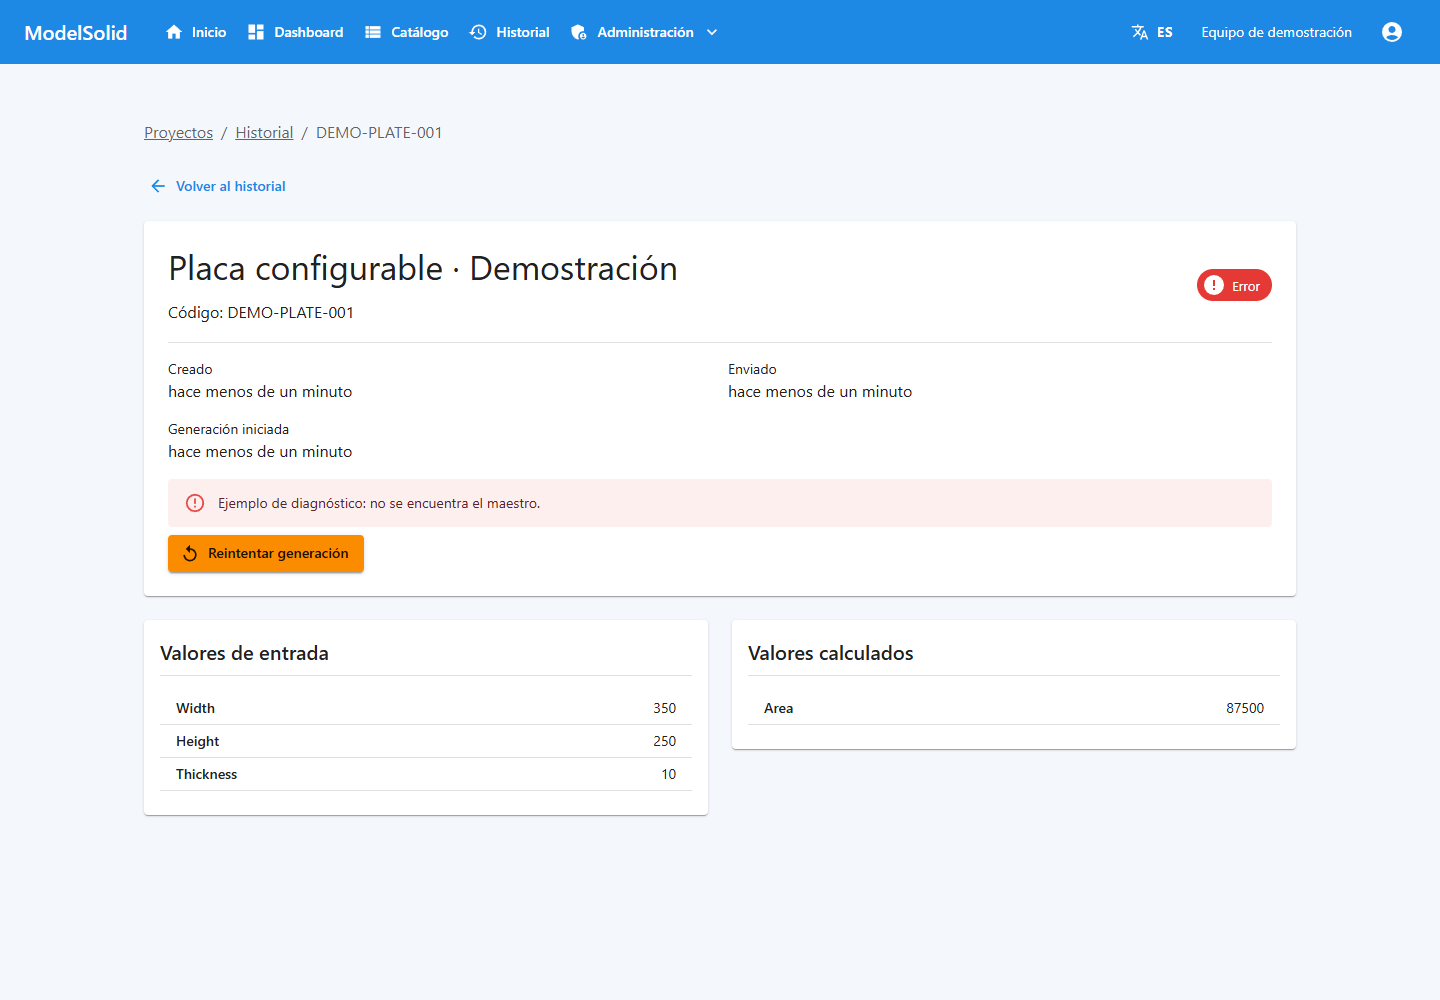Click the Equipo de demostración label
Screen dimensions: 1440x1000
[x=1276, y=32]
